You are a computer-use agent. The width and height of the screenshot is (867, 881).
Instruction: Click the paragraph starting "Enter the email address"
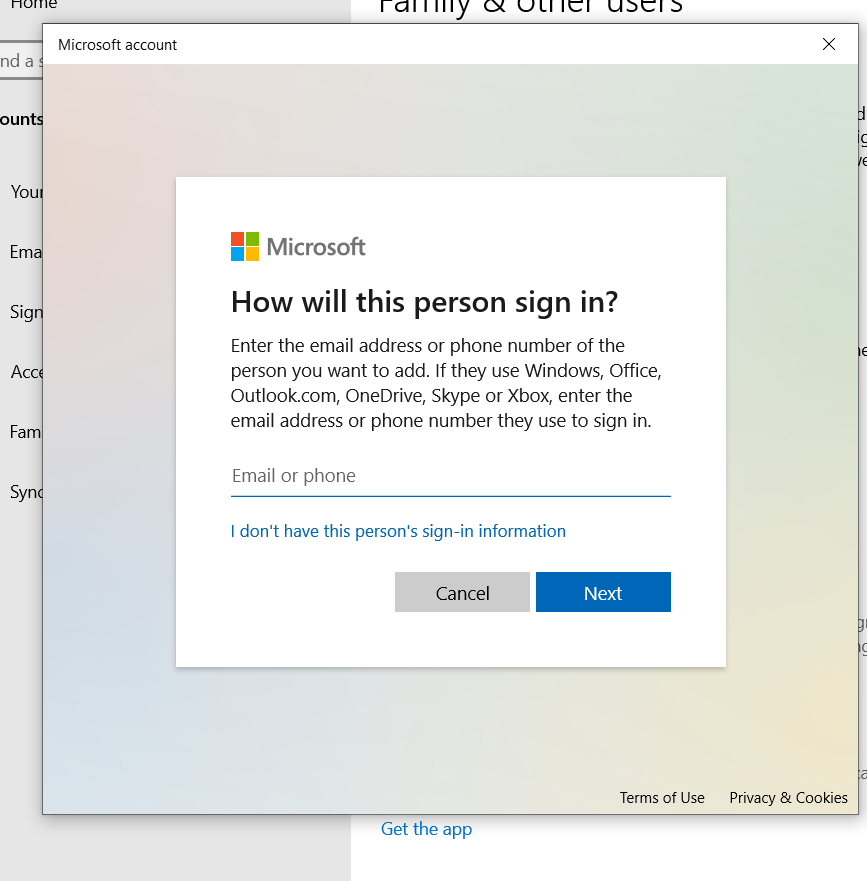[446, 383]
